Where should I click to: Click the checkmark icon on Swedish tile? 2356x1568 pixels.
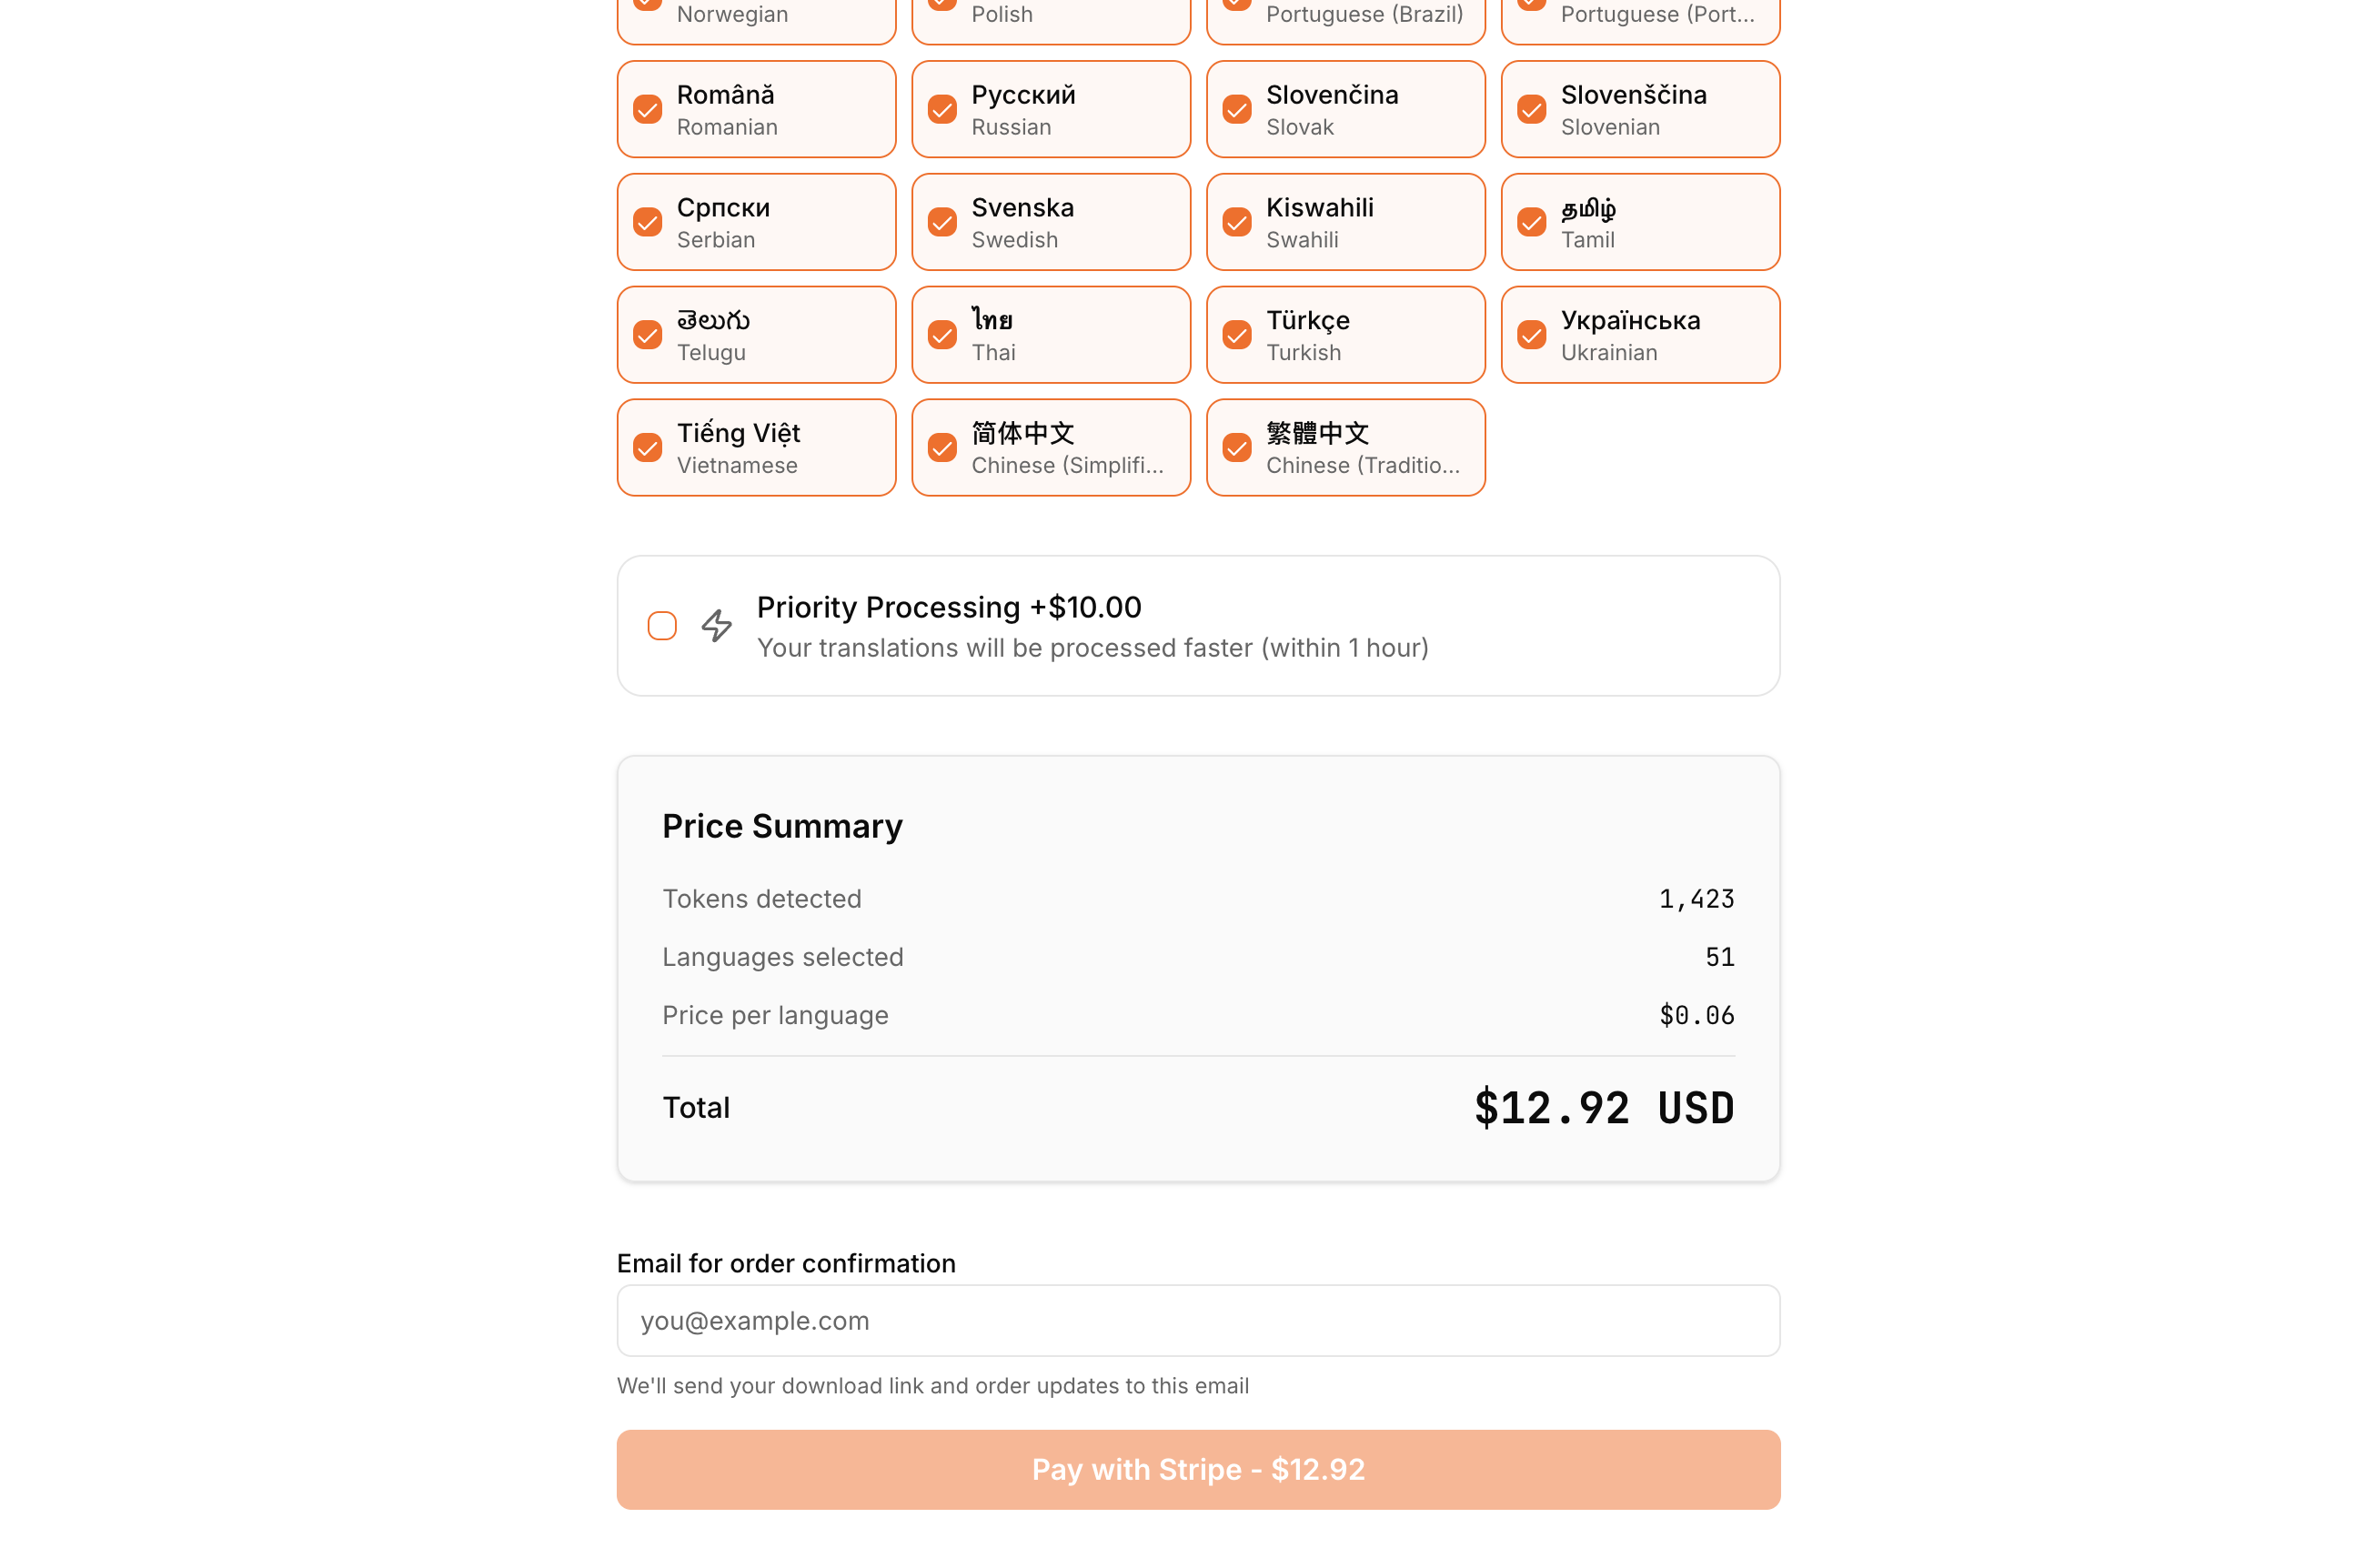pyautogui.click(x=941, y=221)
